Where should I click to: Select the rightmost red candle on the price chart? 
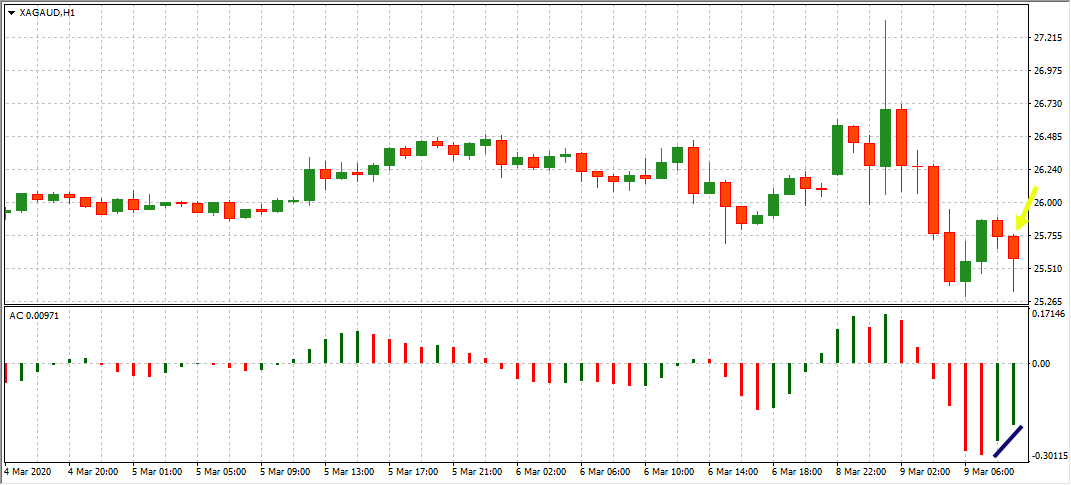[1013, 247]
